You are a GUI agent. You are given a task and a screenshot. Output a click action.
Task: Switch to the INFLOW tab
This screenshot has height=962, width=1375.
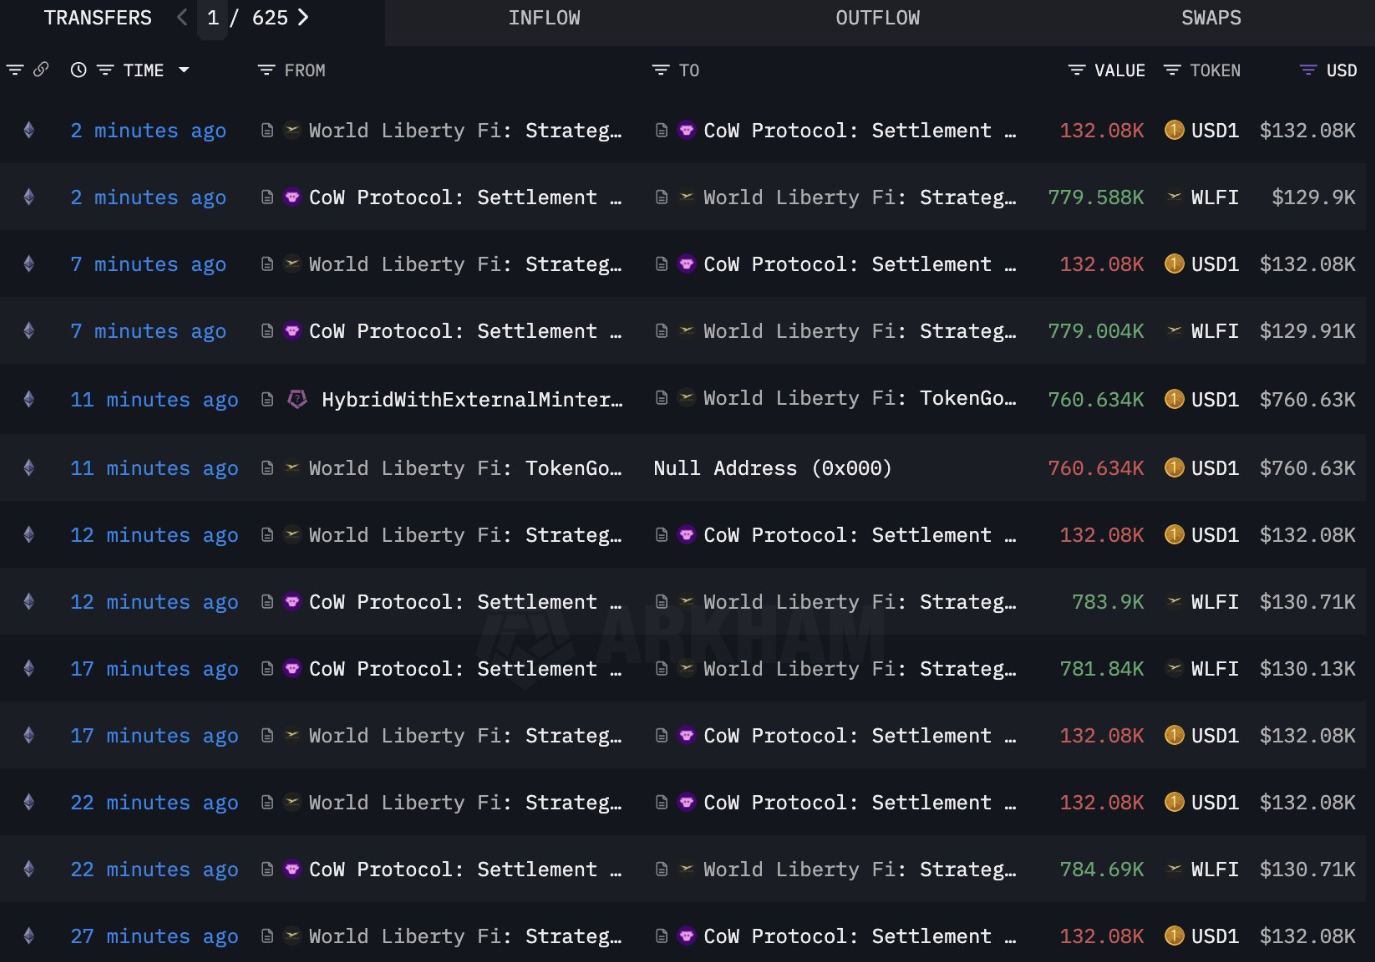click(544, 18)
